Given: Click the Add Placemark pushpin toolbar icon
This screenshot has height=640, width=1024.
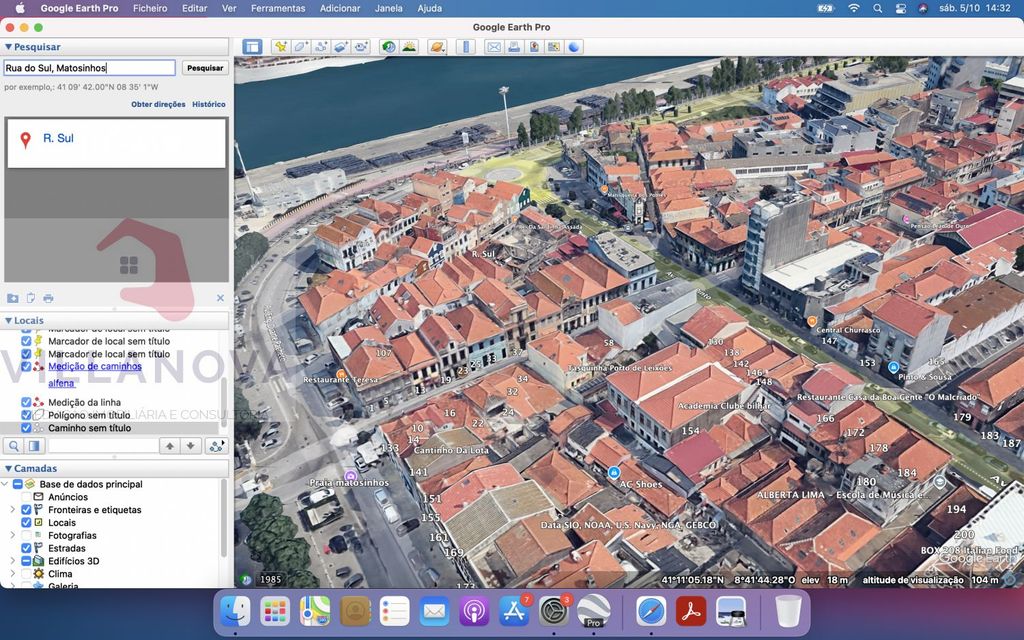Looking at the screenshot, I should tap(281, 47).
